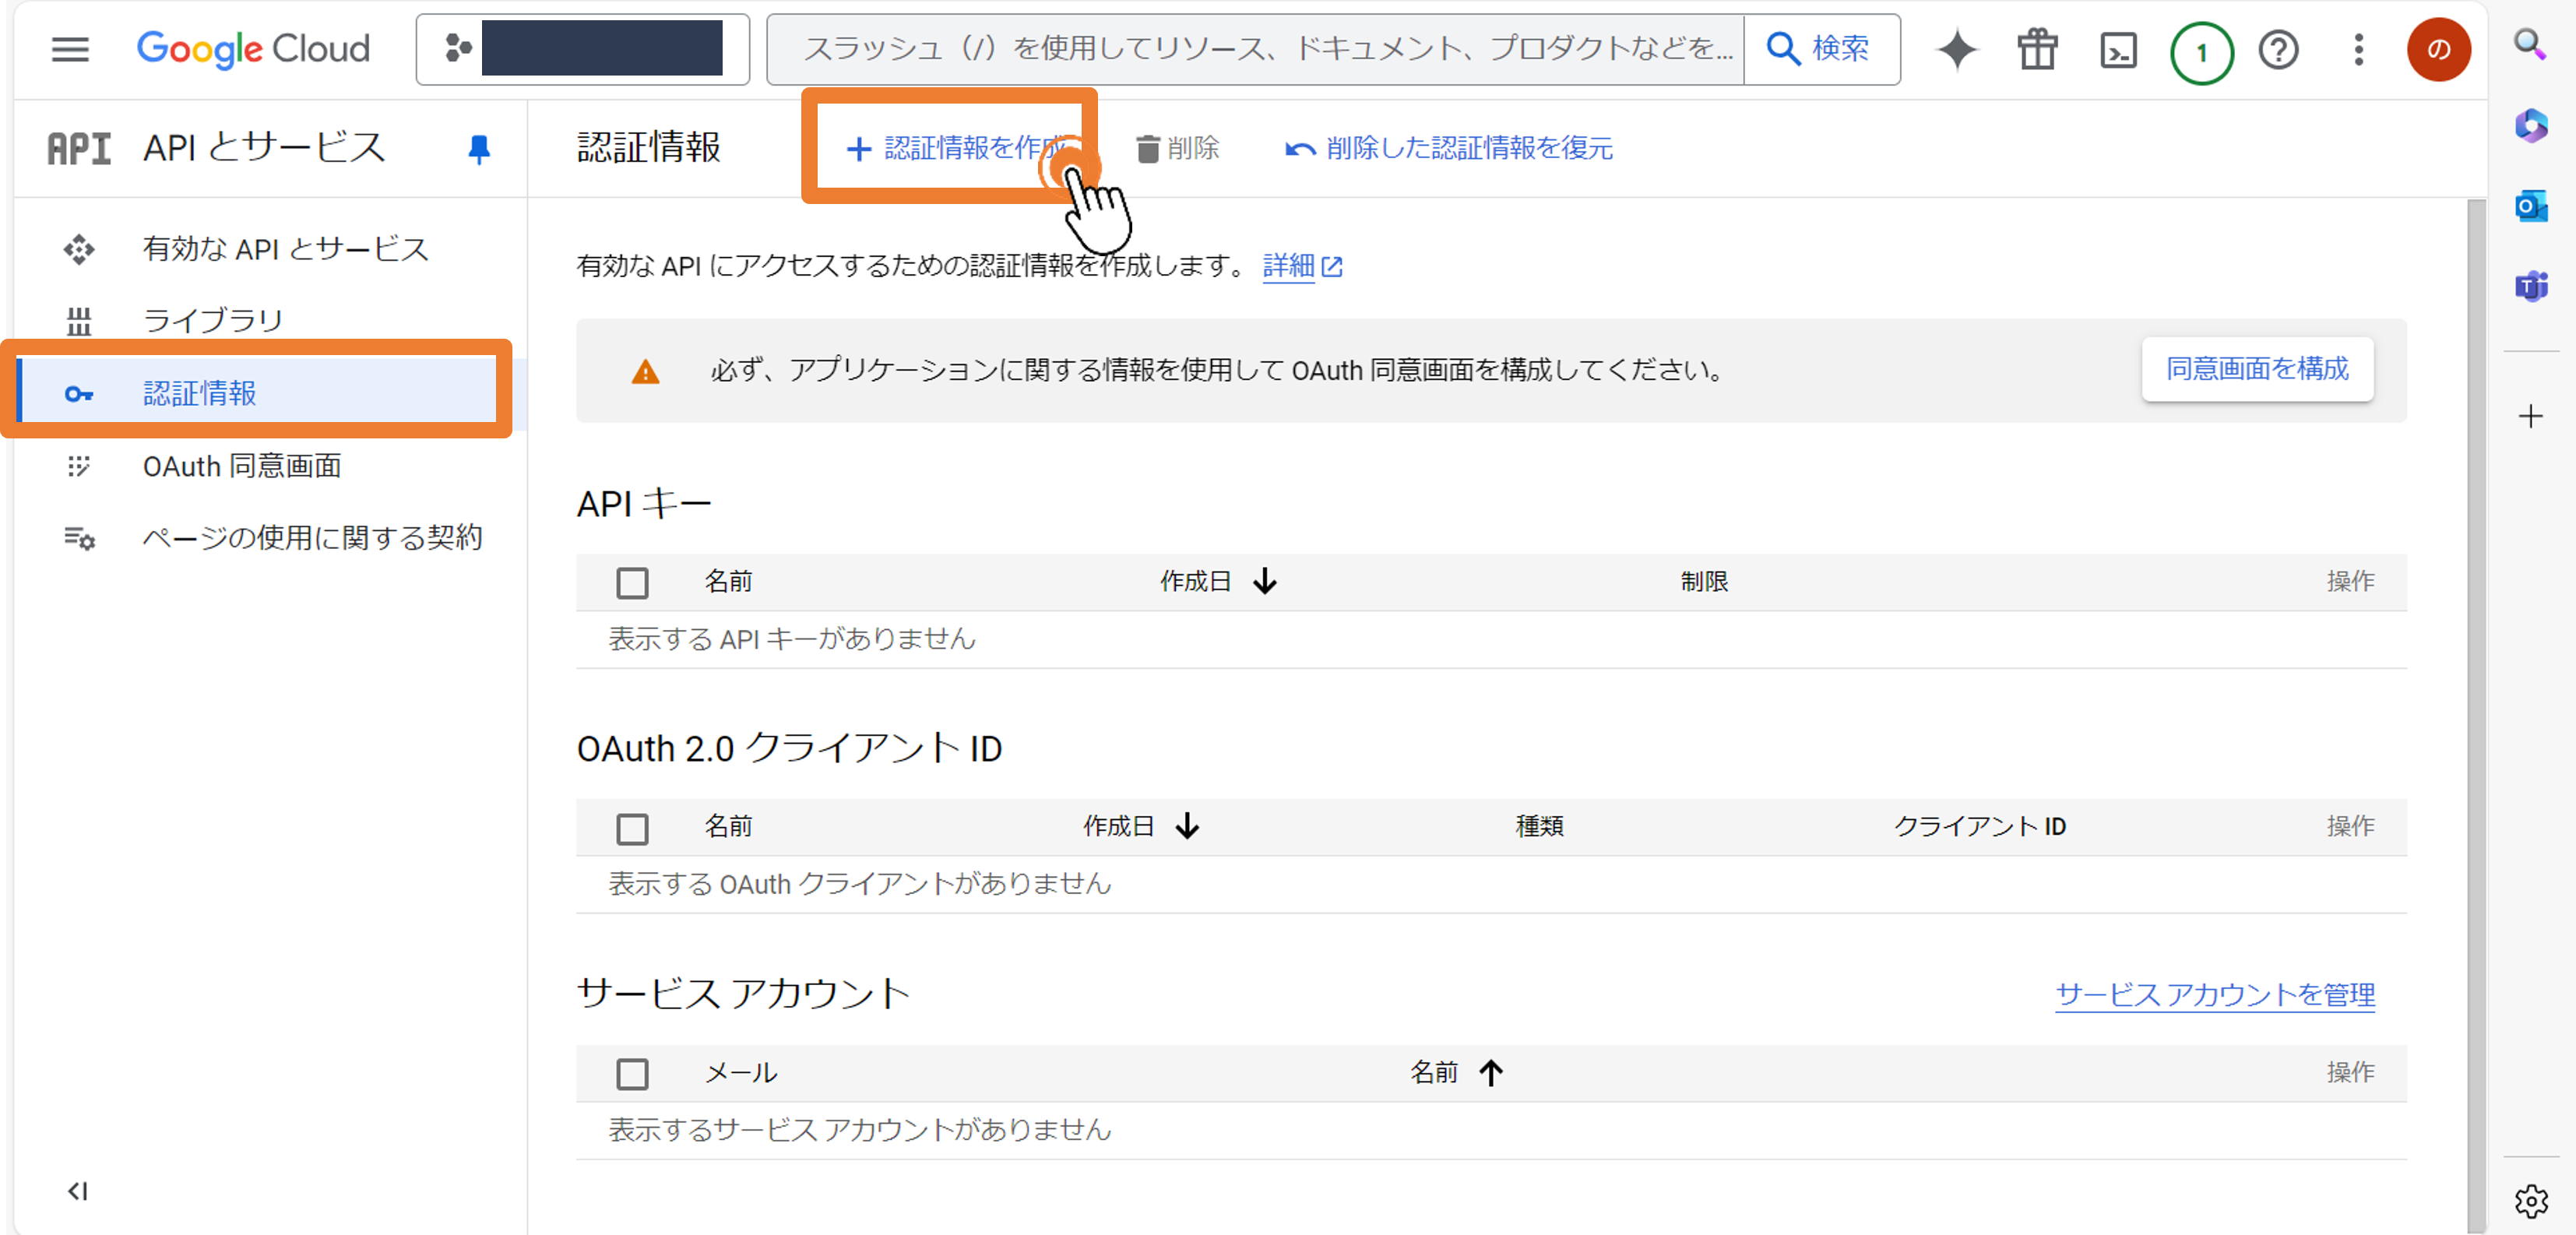Image resolution: width=2576 pixels, height=1235 pixels.
Task: Open Teams icon in browser sidebar
Action: [x=2531, y=286]
